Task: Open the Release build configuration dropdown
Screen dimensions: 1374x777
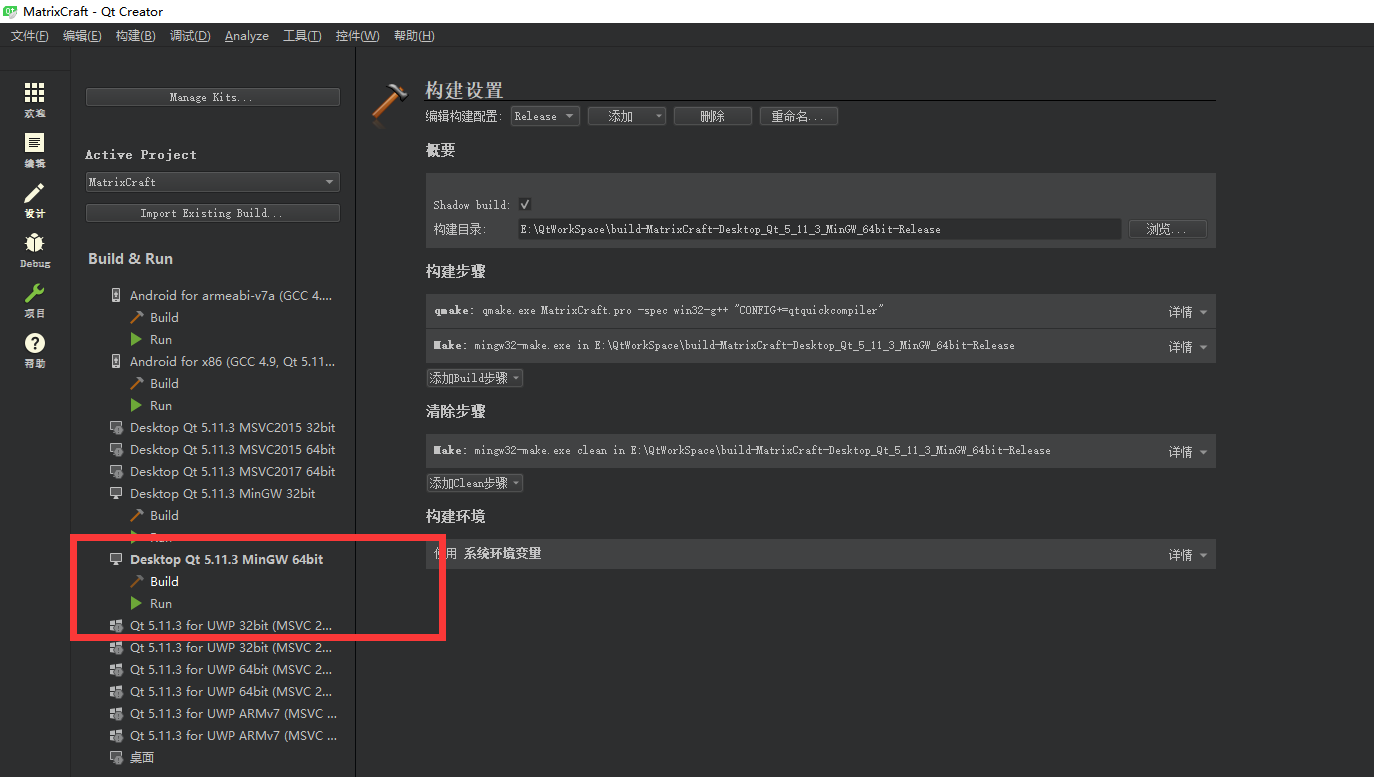Action: [544, 115]
